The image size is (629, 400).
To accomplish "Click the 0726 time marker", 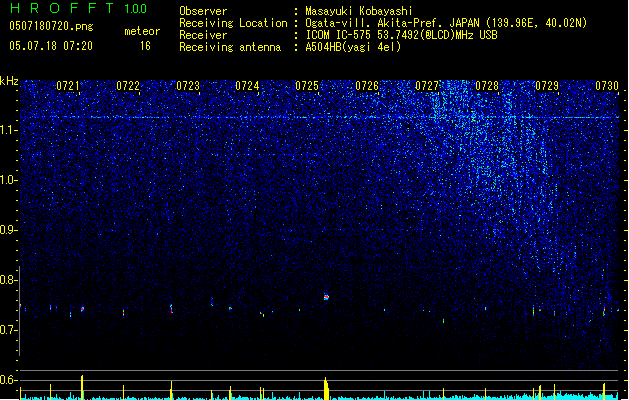I will click(367, 86).
